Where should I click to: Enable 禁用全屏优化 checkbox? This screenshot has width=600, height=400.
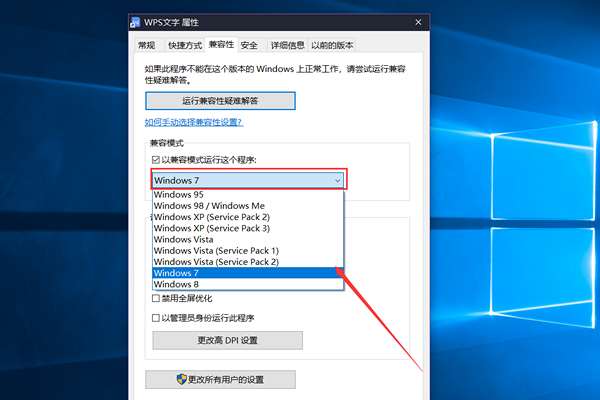click(x=156, y=298)
